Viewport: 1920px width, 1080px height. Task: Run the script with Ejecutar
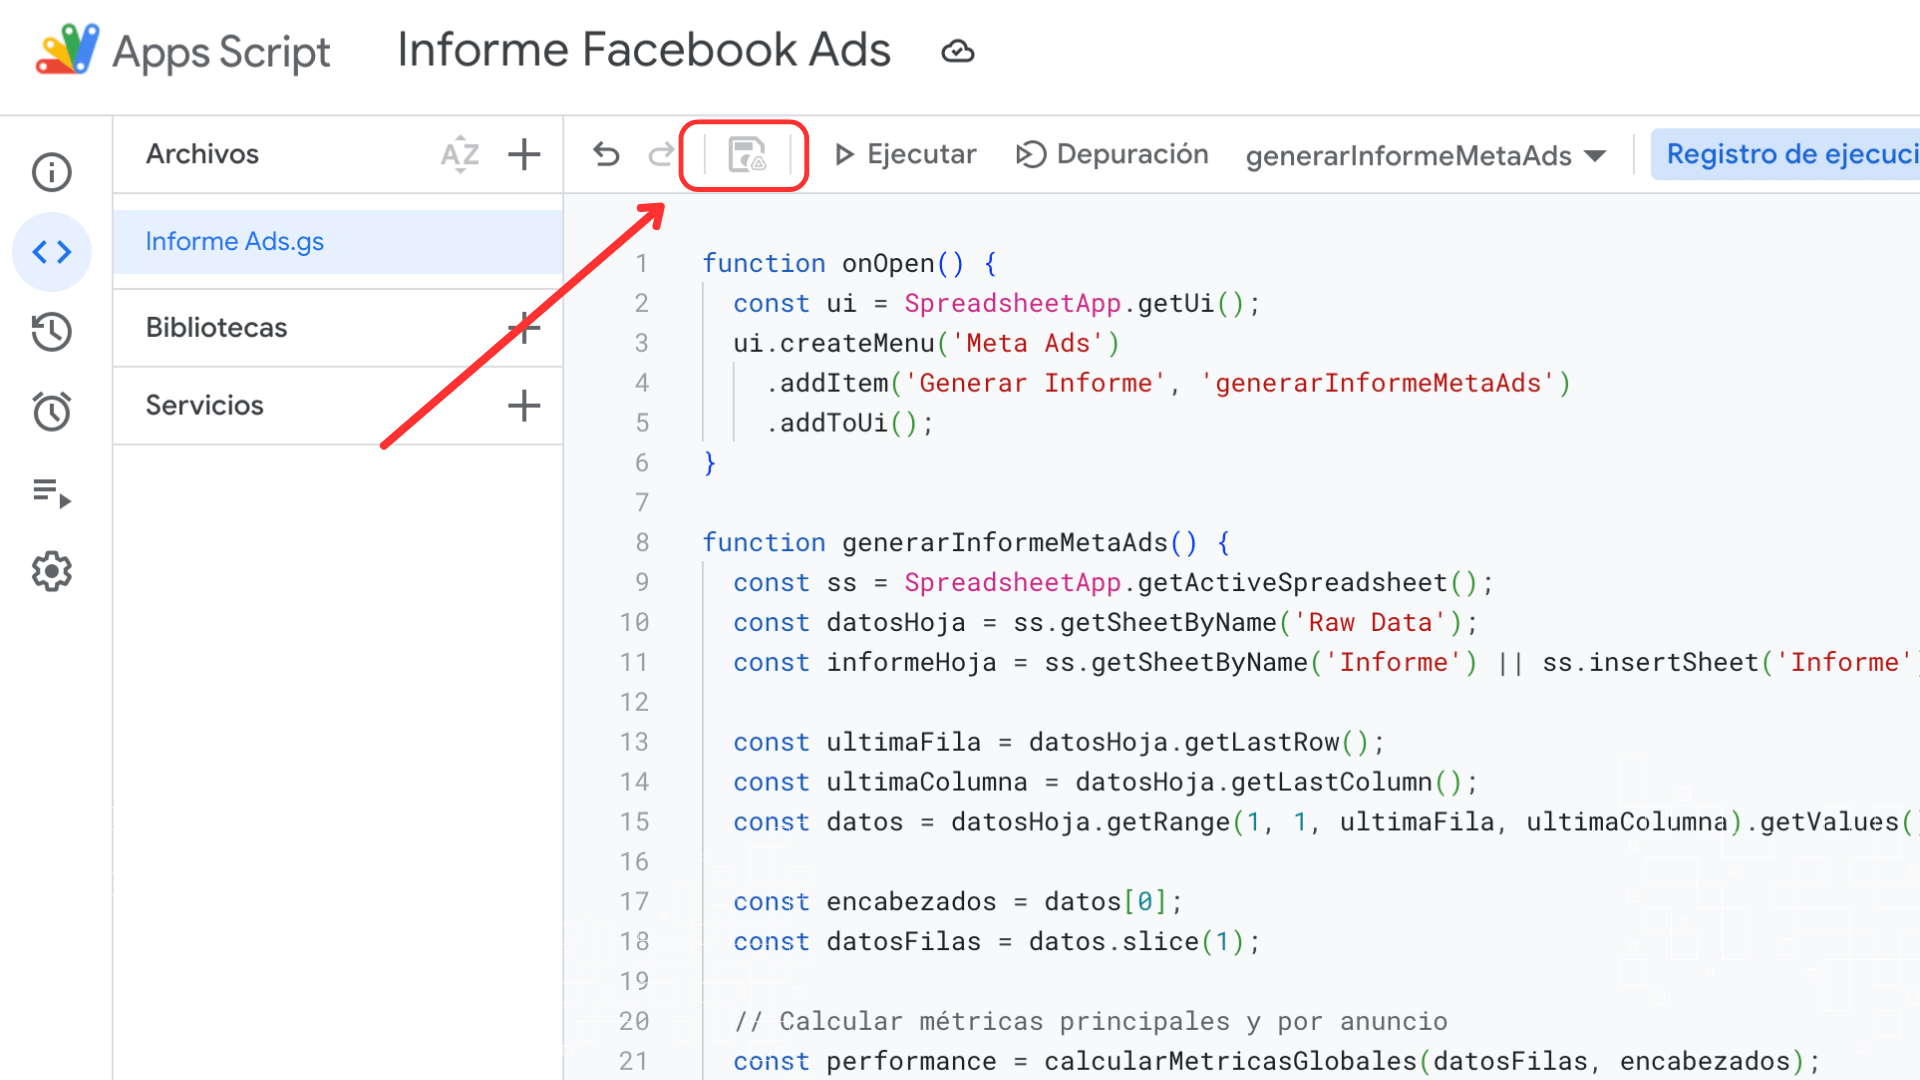(x=905, y=154)
